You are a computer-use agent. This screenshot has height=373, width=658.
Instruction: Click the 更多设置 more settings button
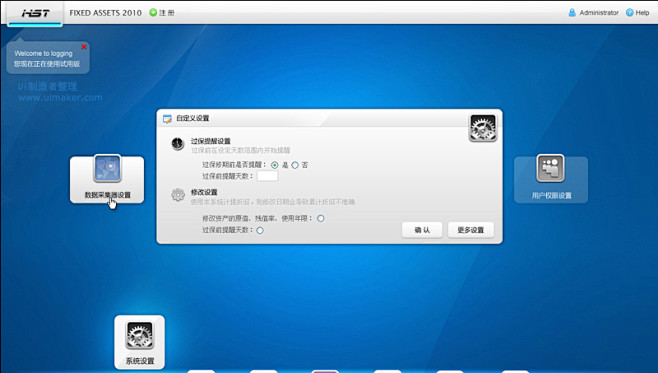[x=470, y=230]
